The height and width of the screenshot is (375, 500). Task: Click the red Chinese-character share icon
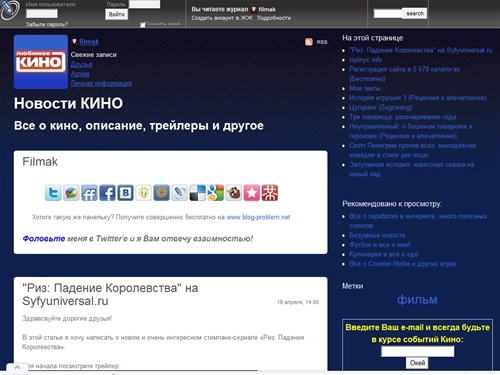click(270, 193)
